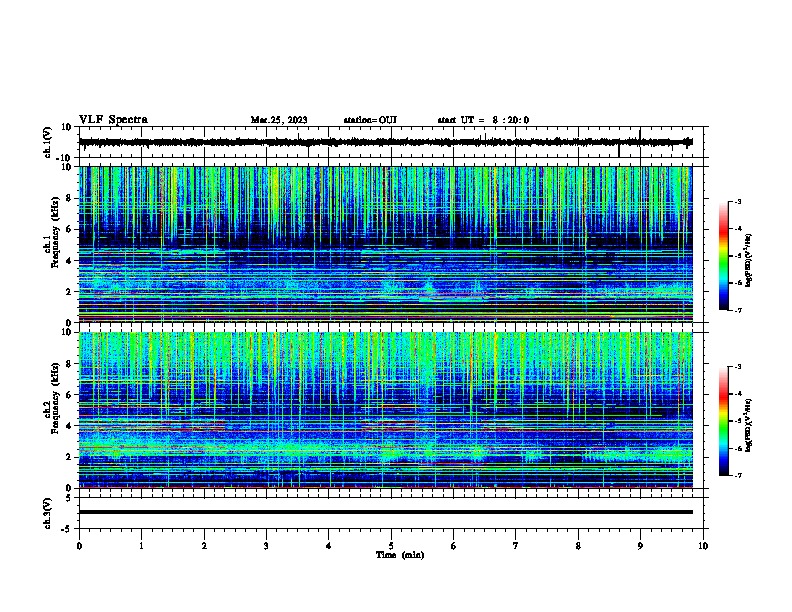
Task: Click time axis tick label '6'
Action: click(453, 546)
